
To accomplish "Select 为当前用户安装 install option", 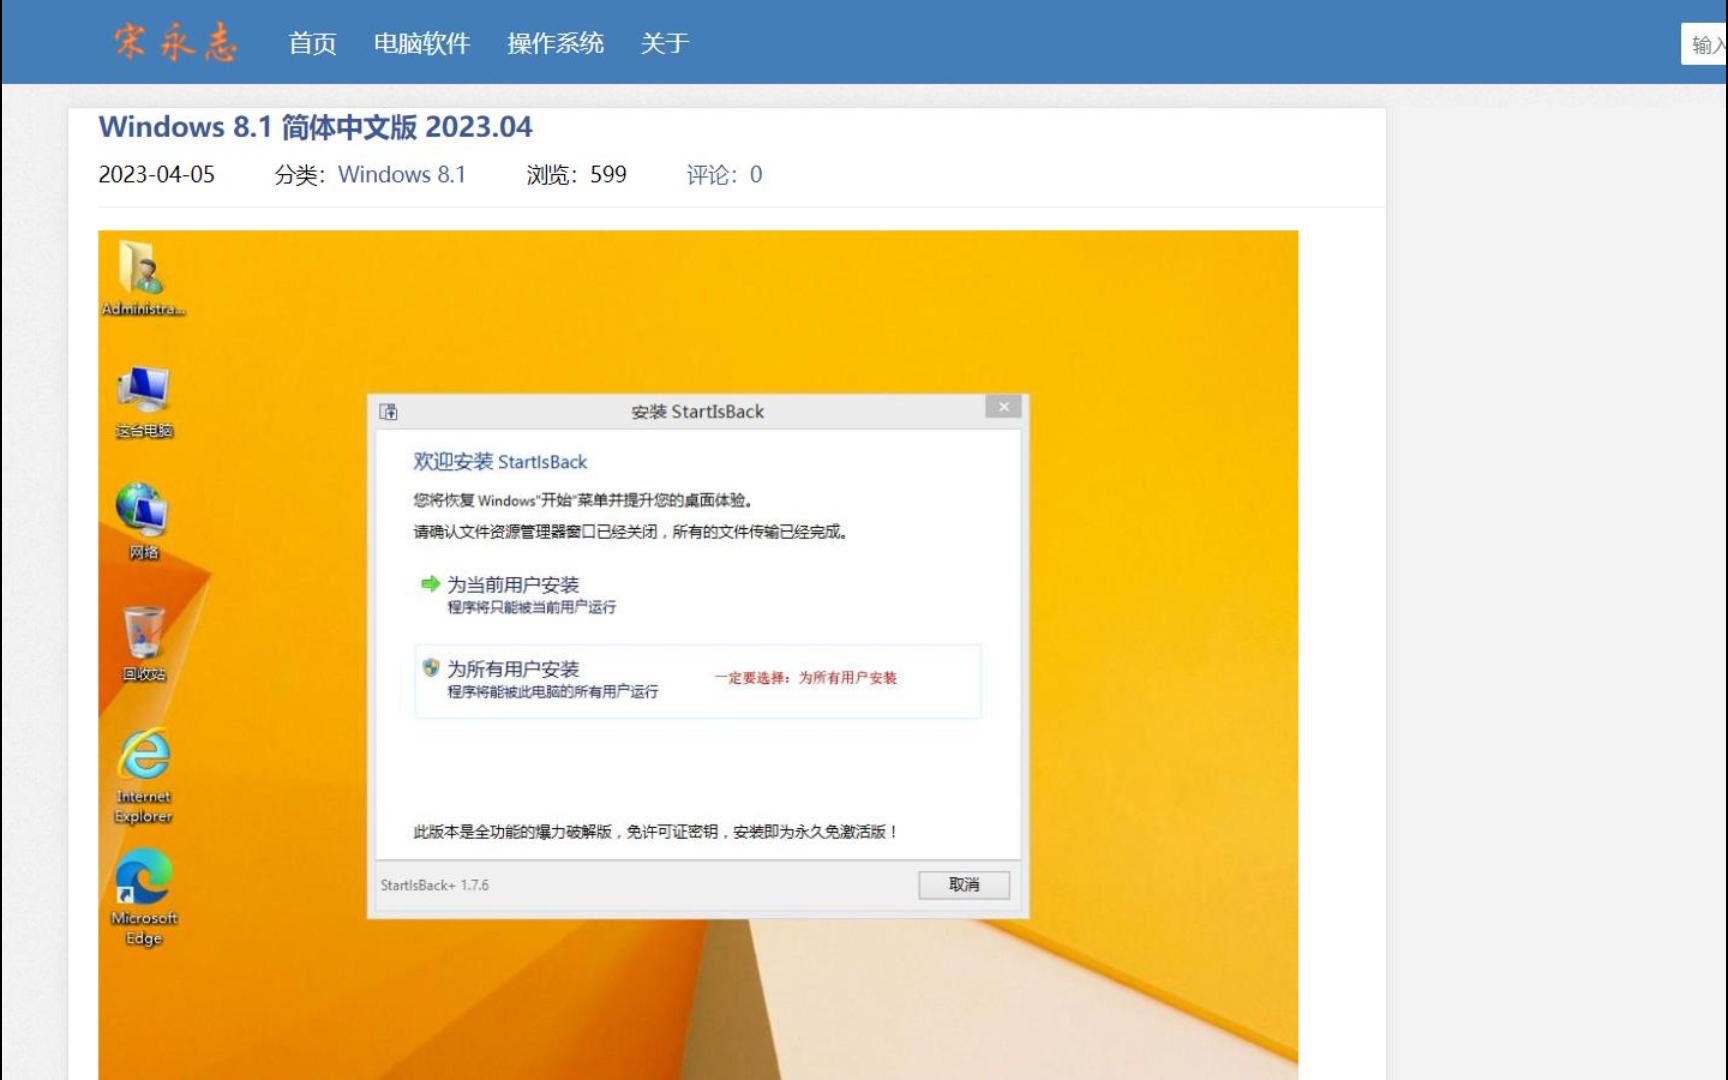I will (x=516, y=584).
